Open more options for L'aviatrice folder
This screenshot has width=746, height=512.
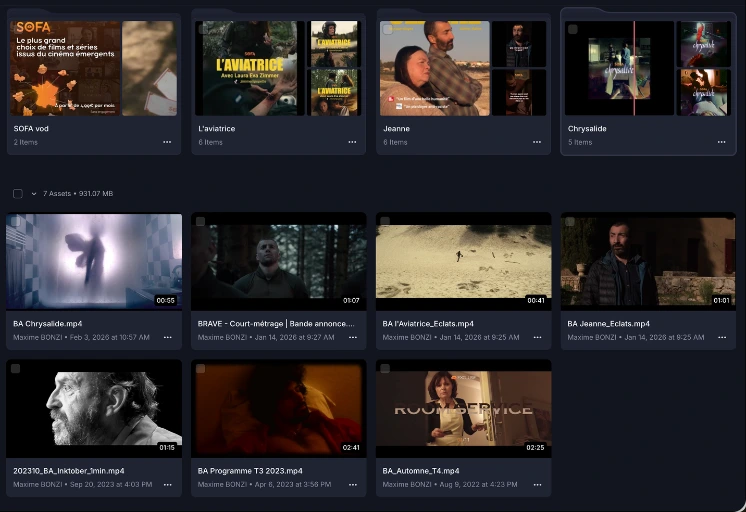352,142
